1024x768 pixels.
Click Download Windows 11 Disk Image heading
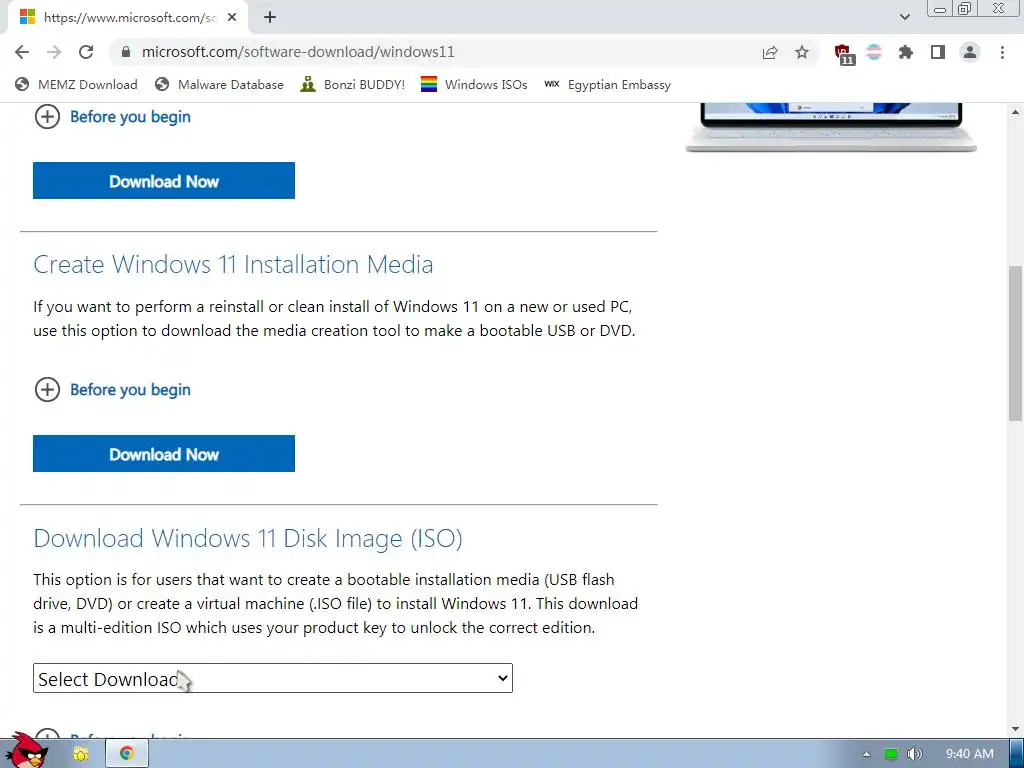coord(248,539)
